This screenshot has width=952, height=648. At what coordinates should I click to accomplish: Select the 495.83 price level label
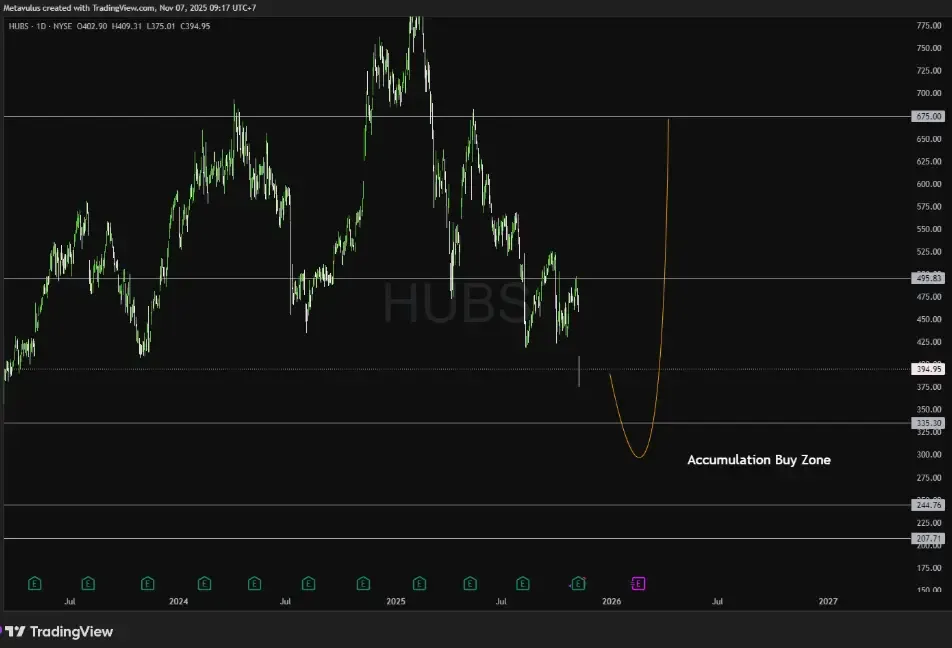(x=928, y=278)
